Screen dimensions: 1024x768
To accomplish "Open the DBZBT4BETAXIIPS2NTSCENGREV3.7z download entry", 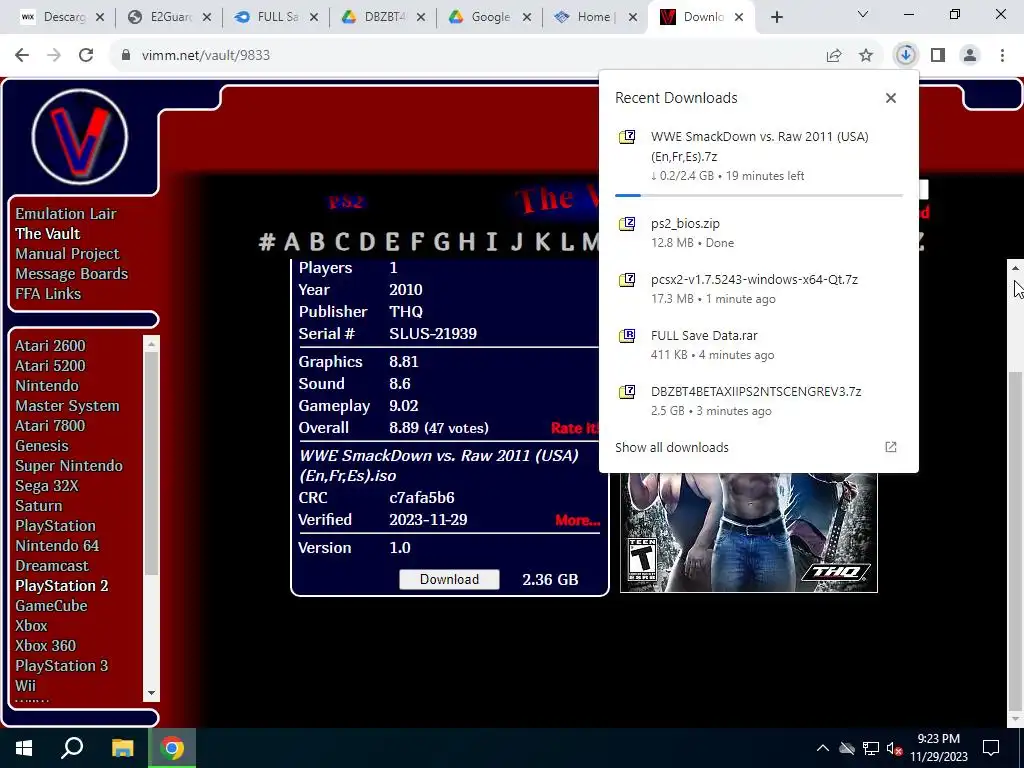I will tap(759, 401).
